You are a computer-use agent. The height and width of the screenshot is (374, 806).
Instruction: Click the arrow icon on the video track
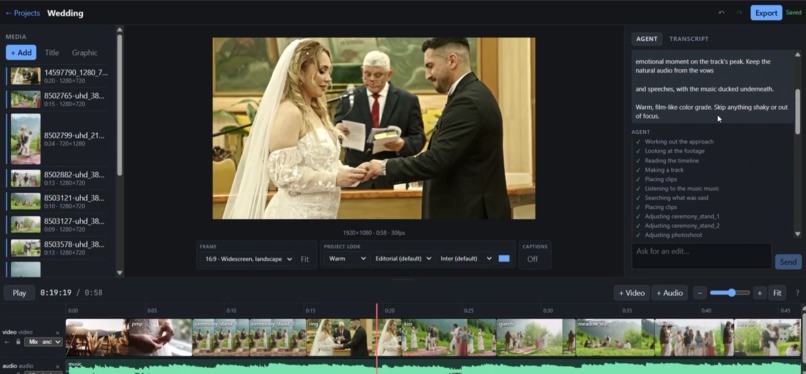tap(8, 342)
